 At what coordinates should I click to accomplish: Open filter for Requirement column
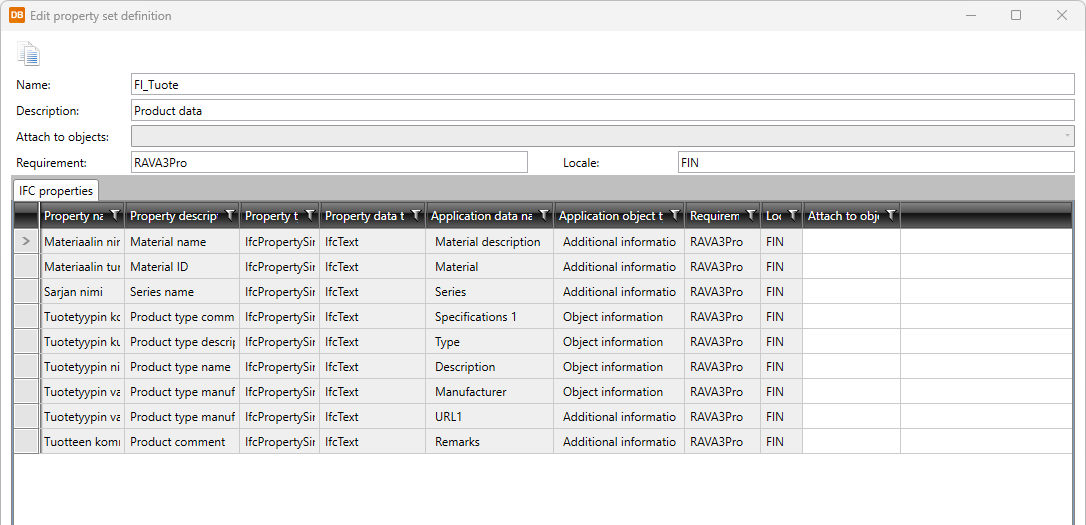coord(751,215)
